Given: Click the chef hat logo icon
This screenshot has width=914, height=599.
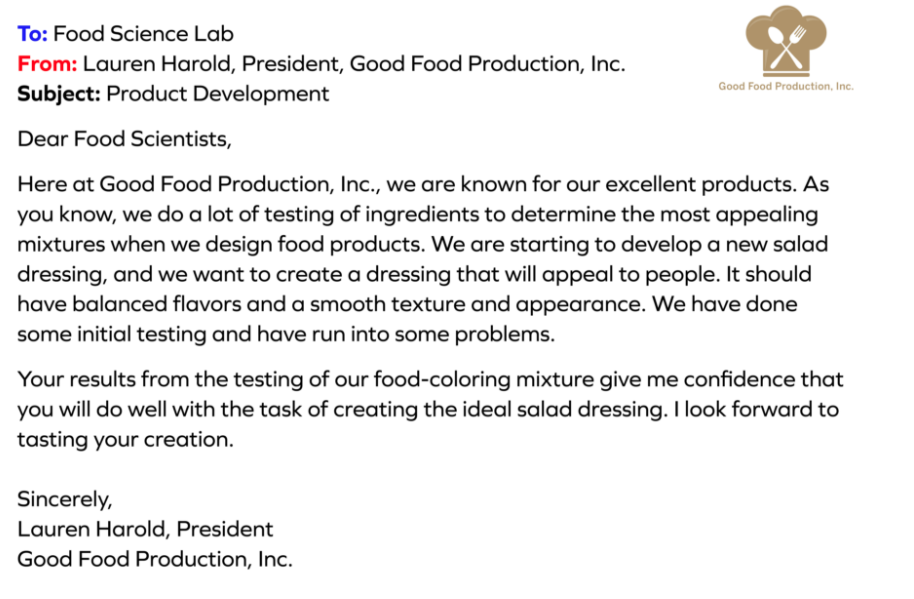Looking at the screenshot, I should [786, 43].
